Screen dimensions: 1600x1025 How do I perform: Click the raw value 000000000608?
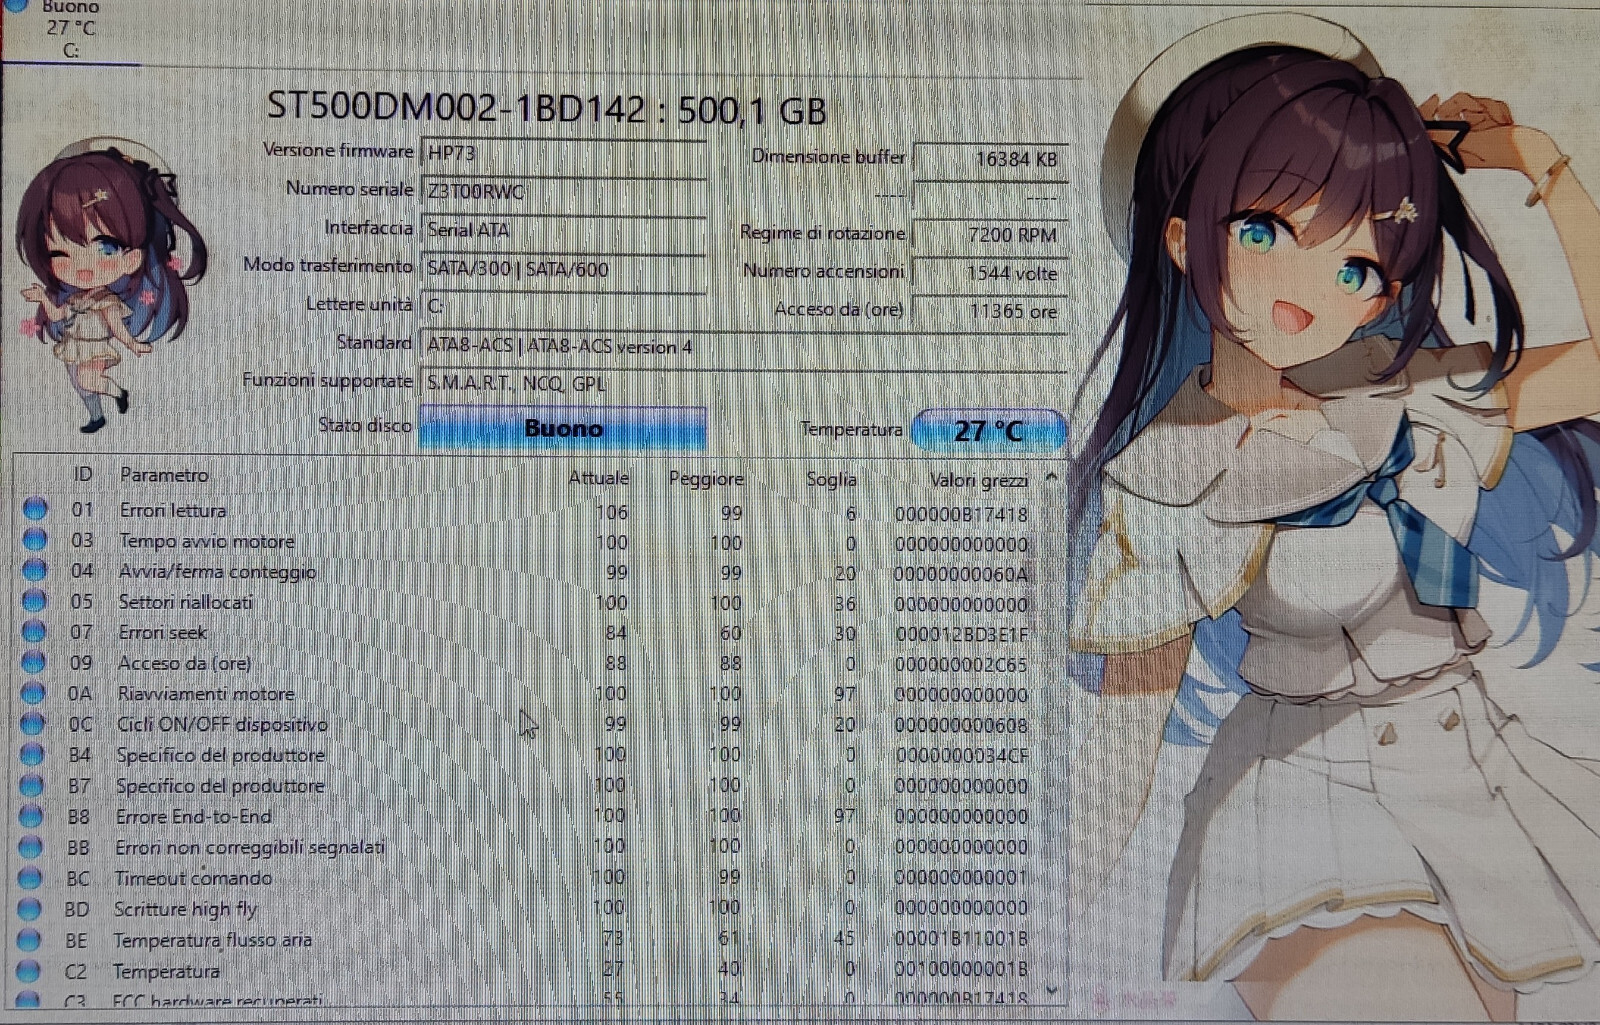pos(961,725)
